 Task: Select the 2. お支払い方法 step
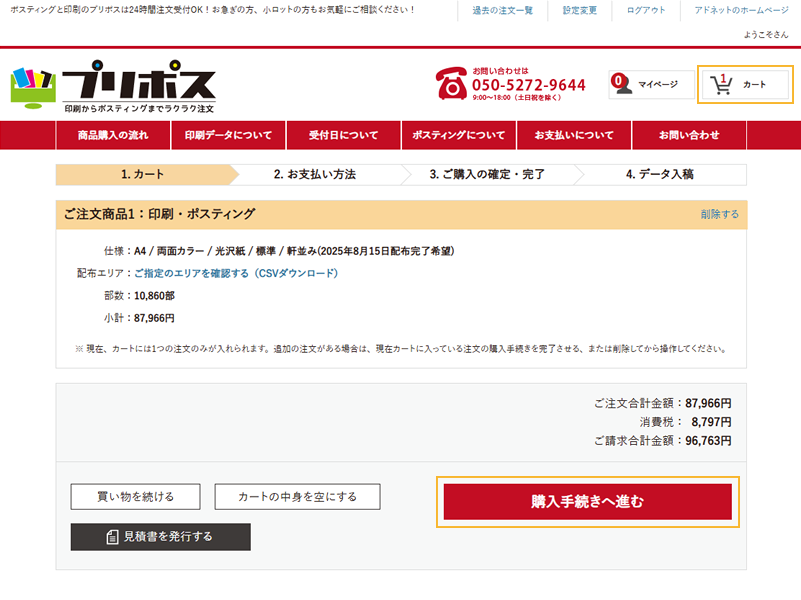tap(315, 174)
